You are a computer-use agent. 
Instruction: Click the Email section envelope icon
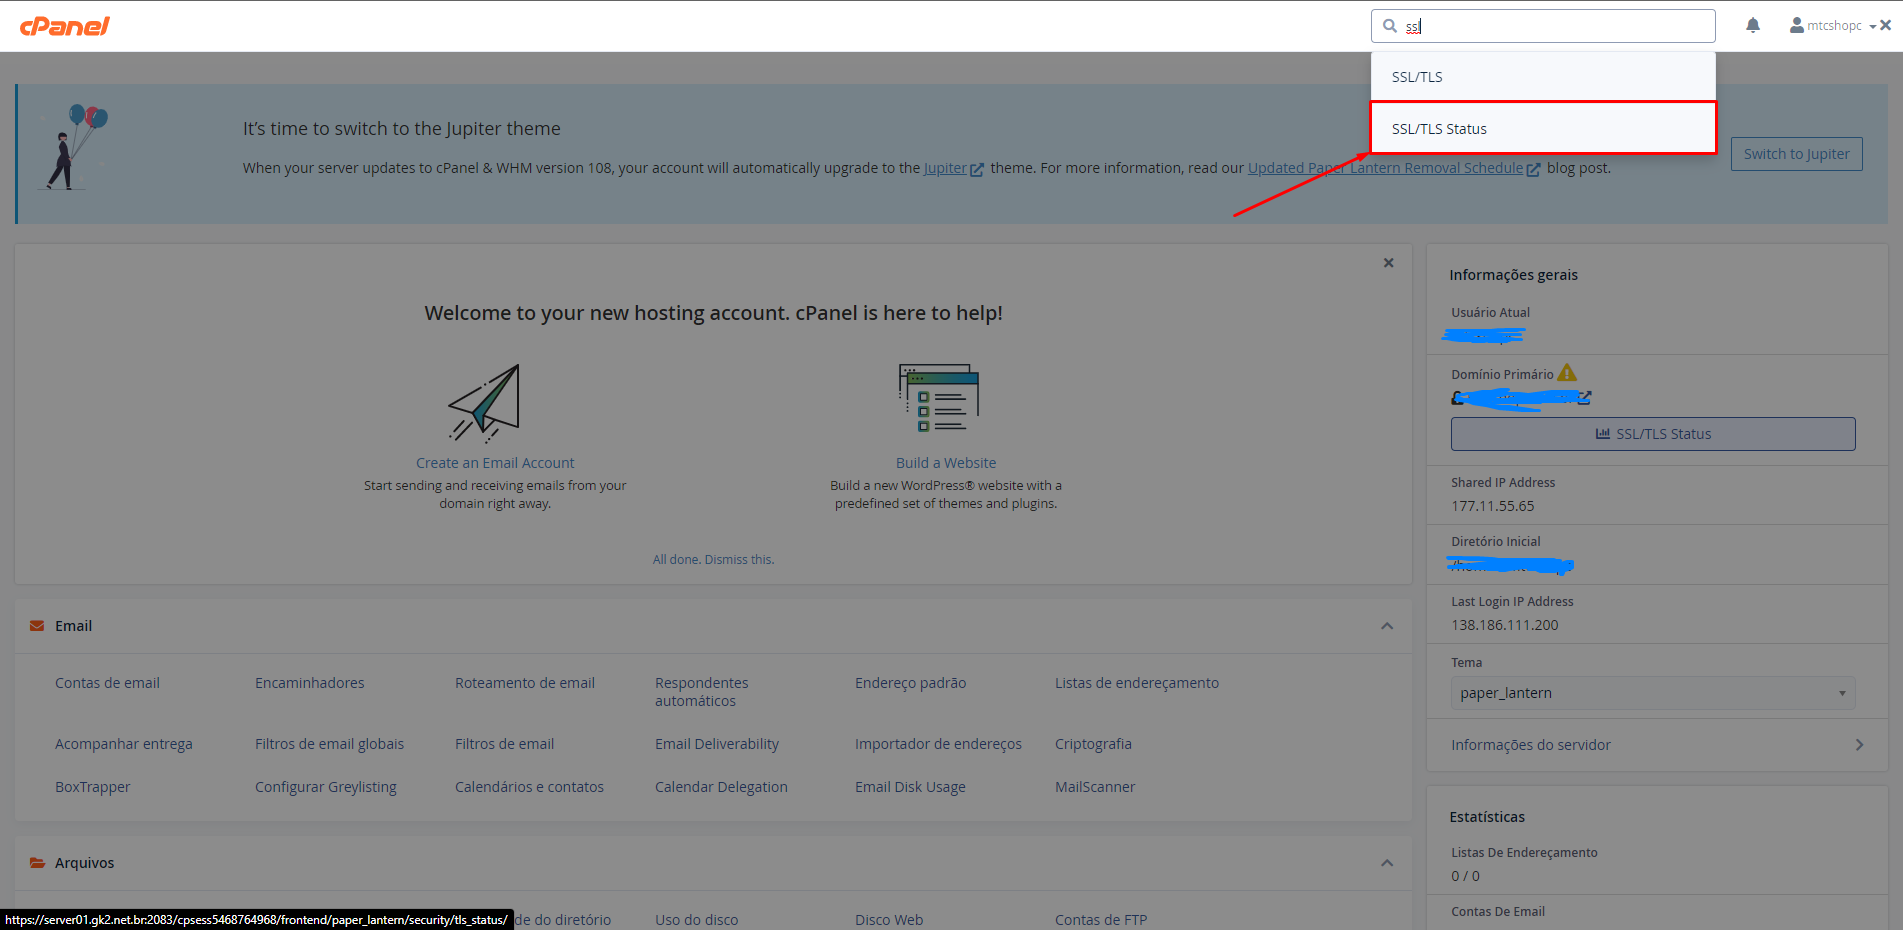tap(37, 626)
